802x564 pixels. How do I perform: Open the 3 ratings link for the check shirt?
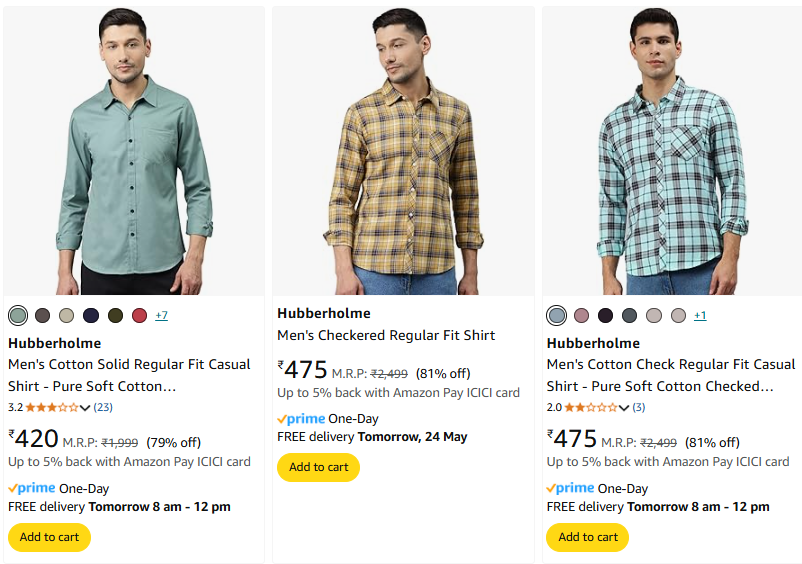pos(638,407)
